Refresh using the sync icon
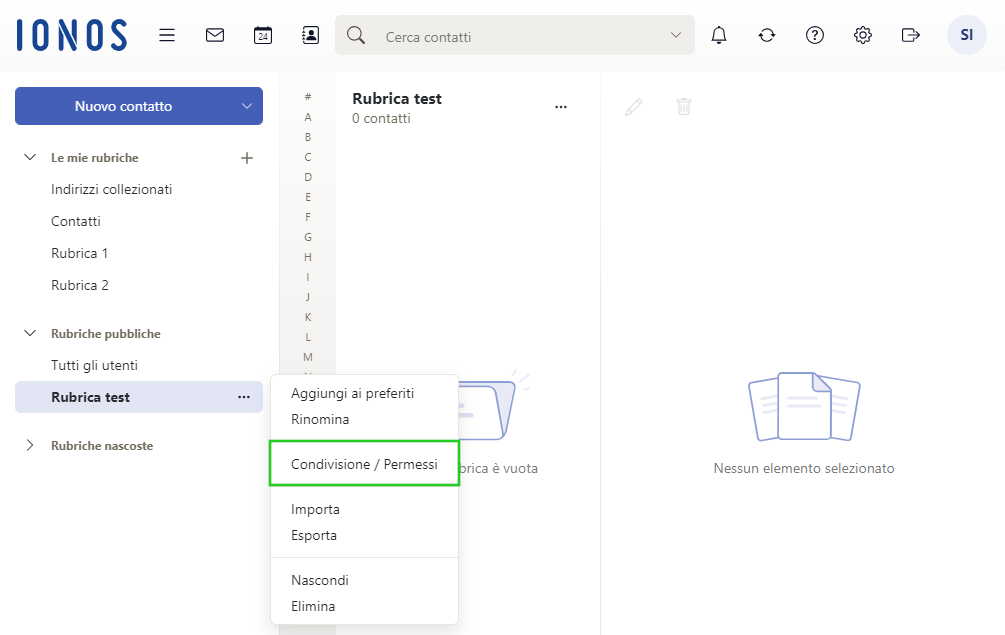Image resolution: width=1005 pixels, height=635 pixels. click(767, 35)
